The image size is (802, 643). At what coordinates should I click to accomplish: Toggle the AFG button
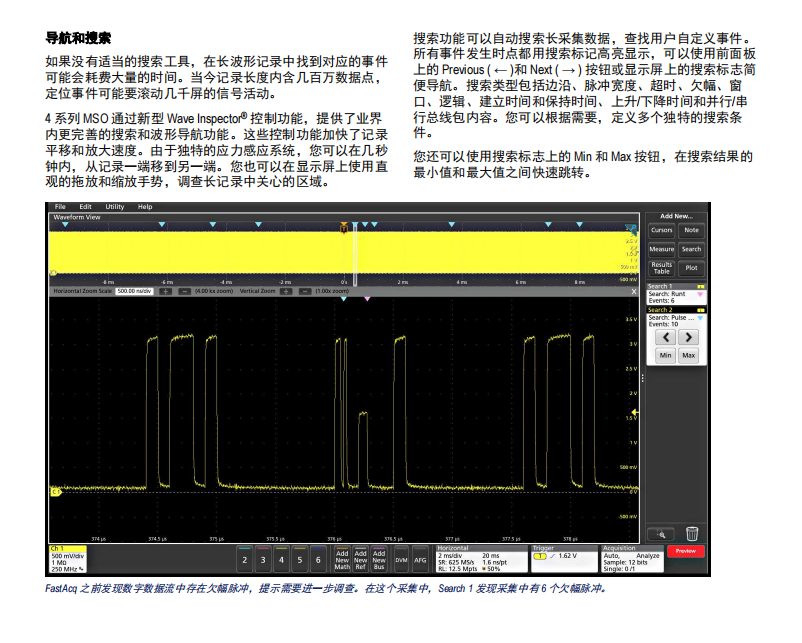click(420, 560)
